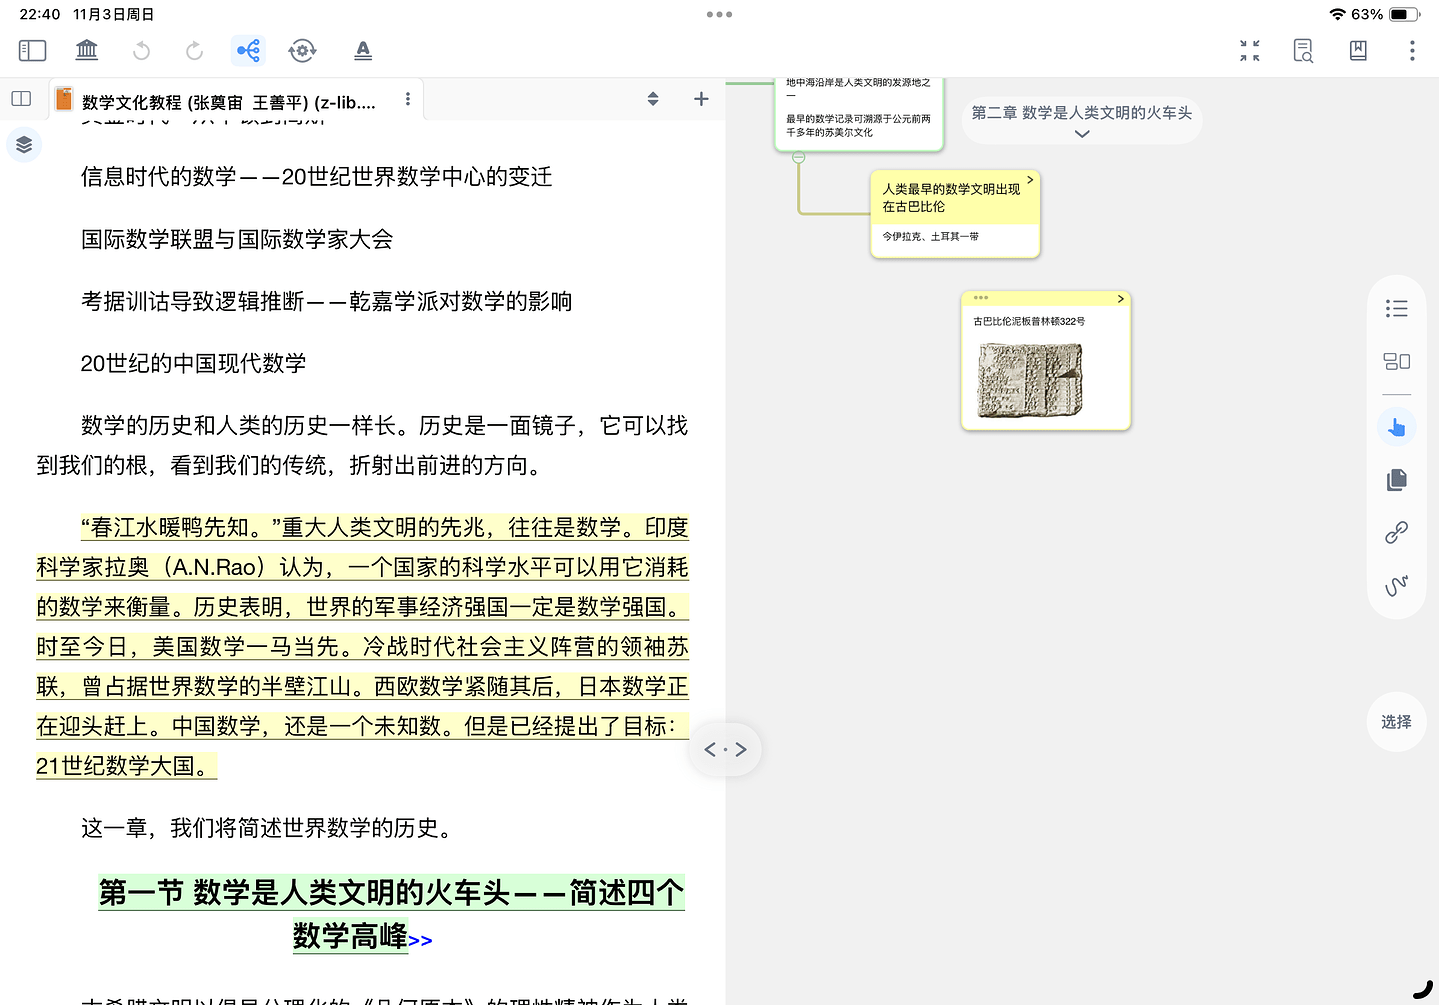Viewport: 1439px width, 1005px height.
Task: Open the 22:40 status bar clock
Action: click(x=40, y=14)
